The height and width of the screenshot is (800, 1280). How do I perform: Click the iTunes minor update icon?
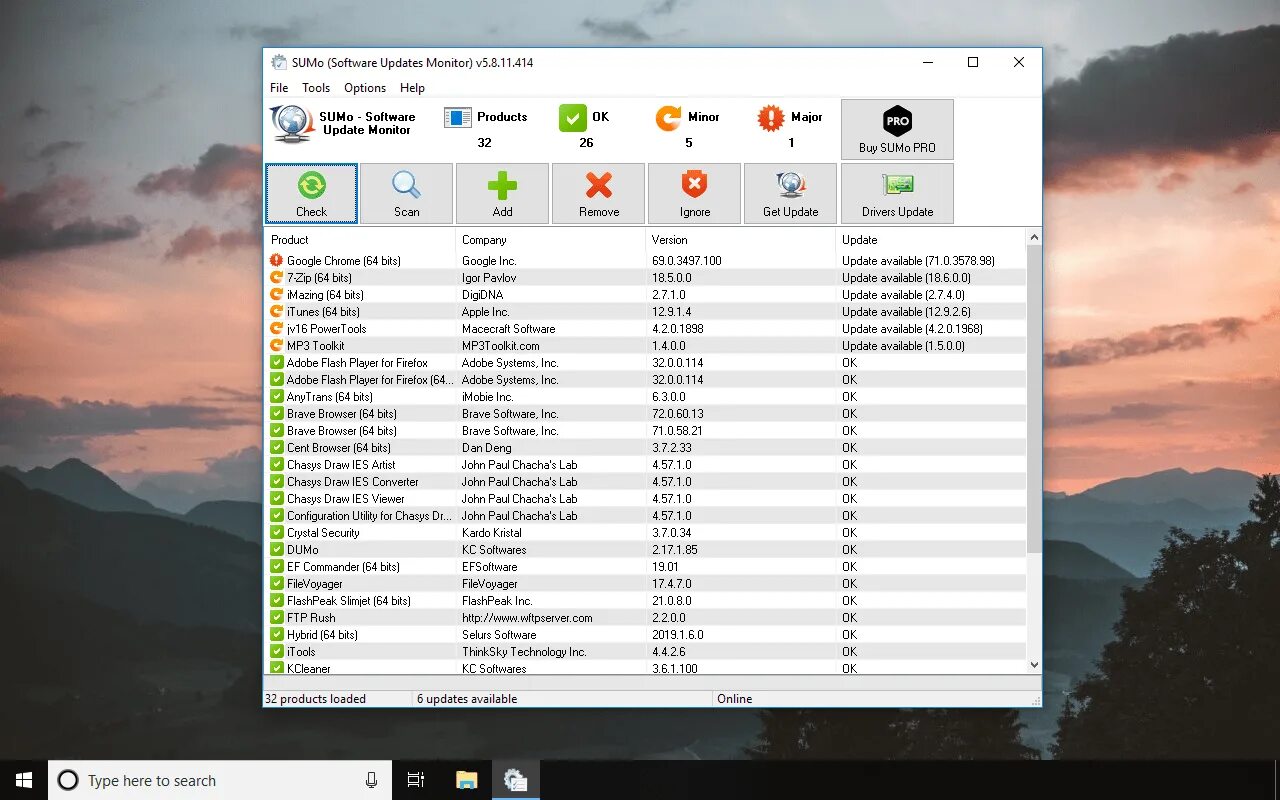pos(277,312)
